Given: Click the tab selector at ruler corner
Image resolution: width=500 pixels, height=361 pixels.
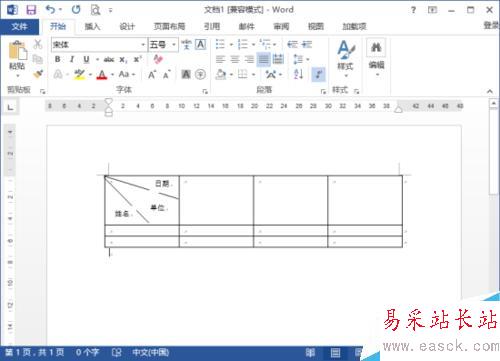Looking at the screenshot, I should point(11,107).
